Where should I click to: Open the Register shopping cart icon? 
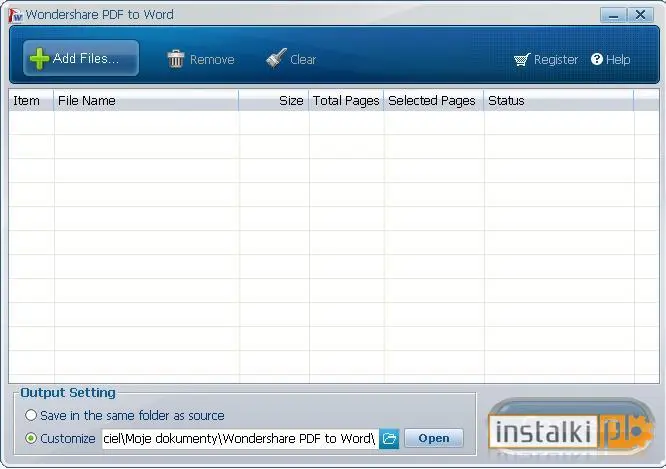click(522, 59)
